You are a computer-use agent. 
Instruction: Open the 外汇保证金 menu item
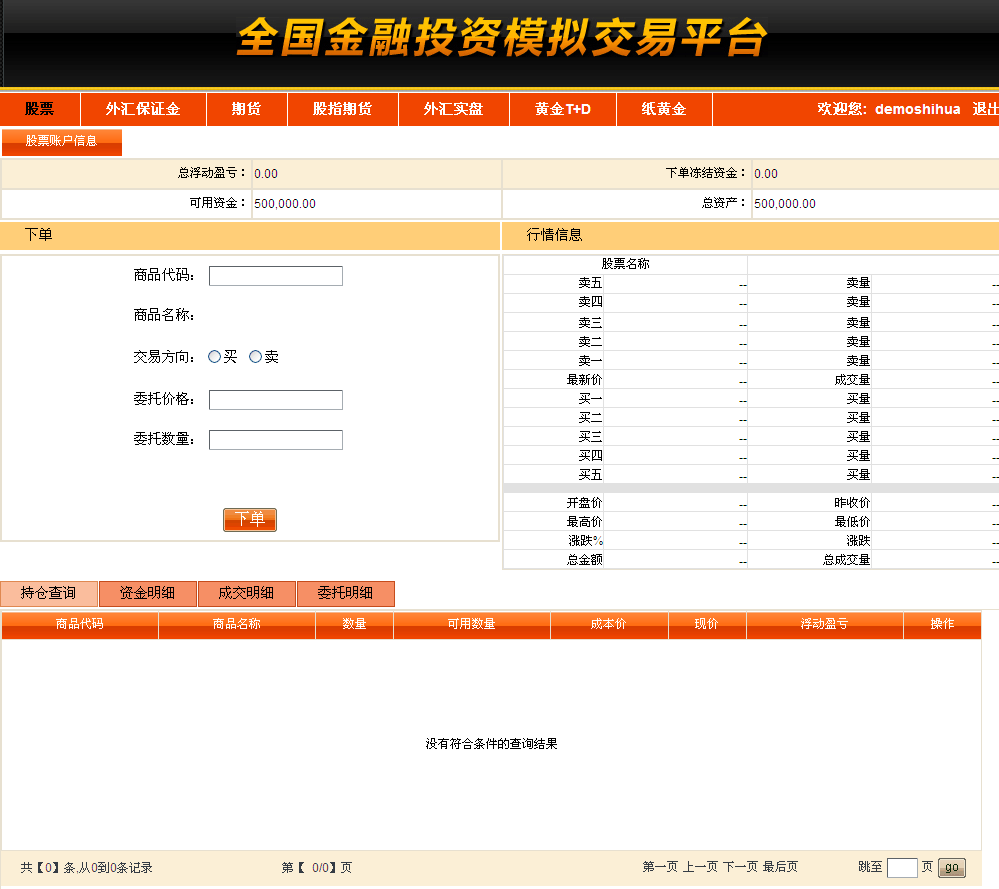[143, 109]
